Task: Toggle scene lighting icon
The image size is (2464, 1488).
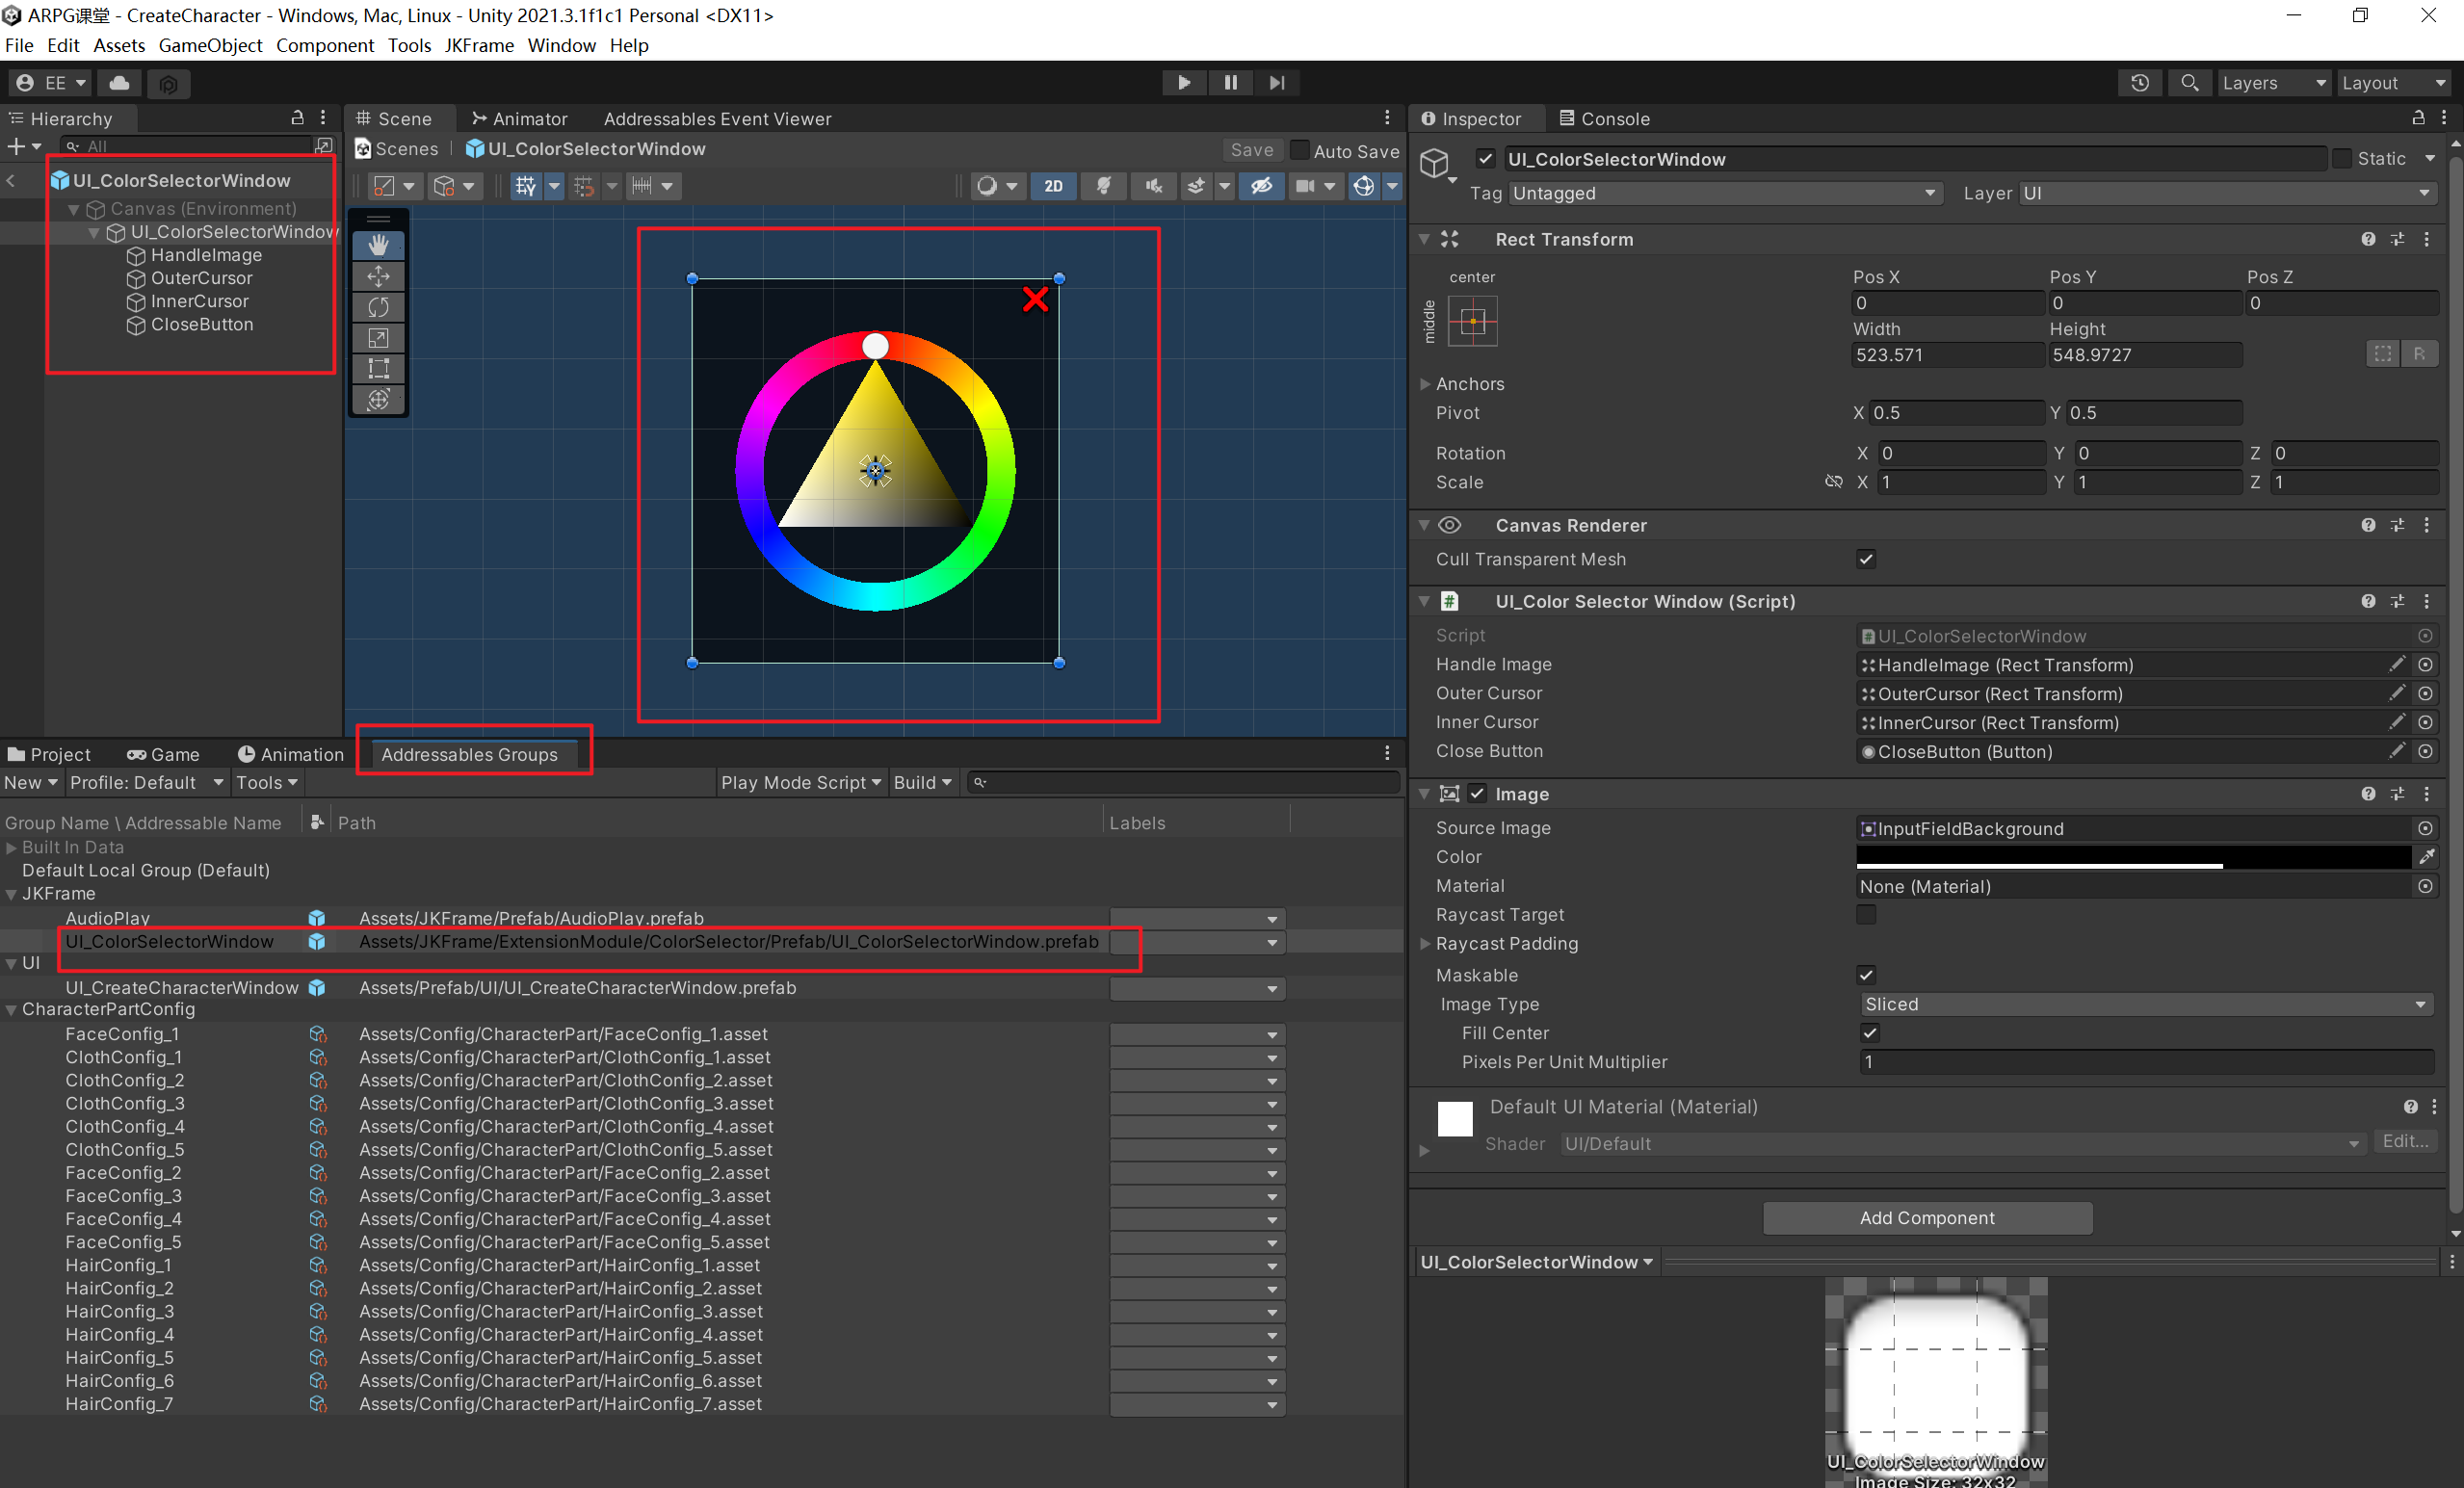Action: click(1104, 186)
